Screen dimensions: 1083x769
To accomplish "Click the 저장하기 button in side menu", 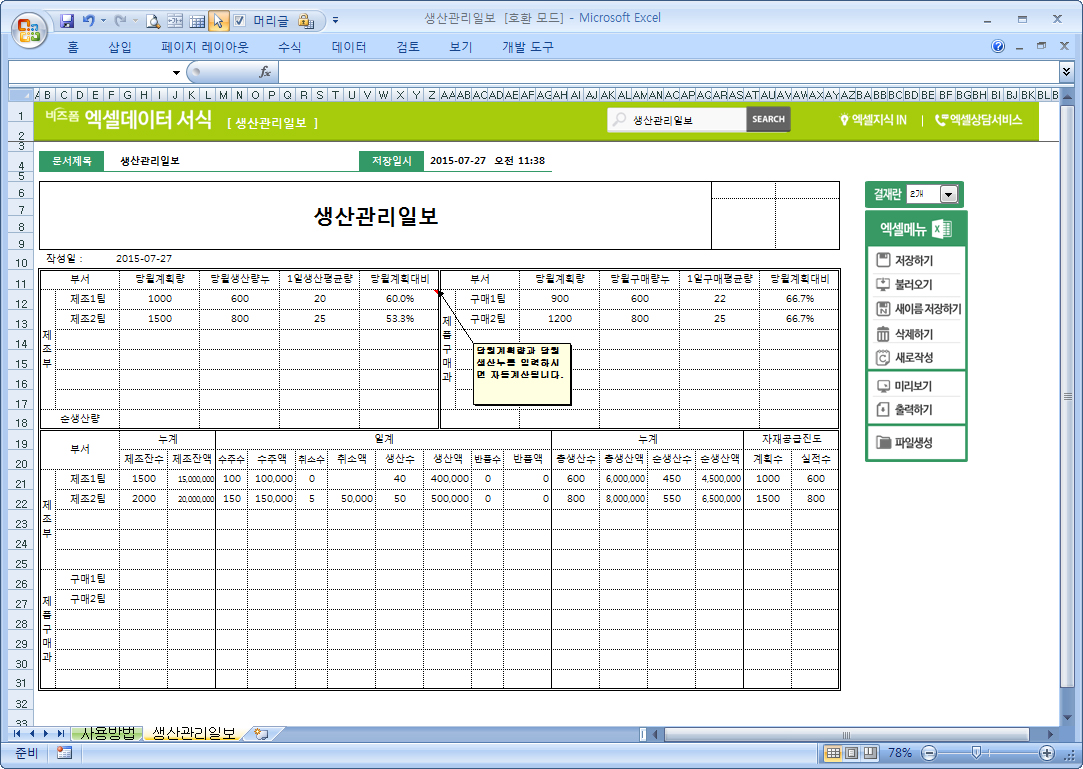I will coord(915,260).
